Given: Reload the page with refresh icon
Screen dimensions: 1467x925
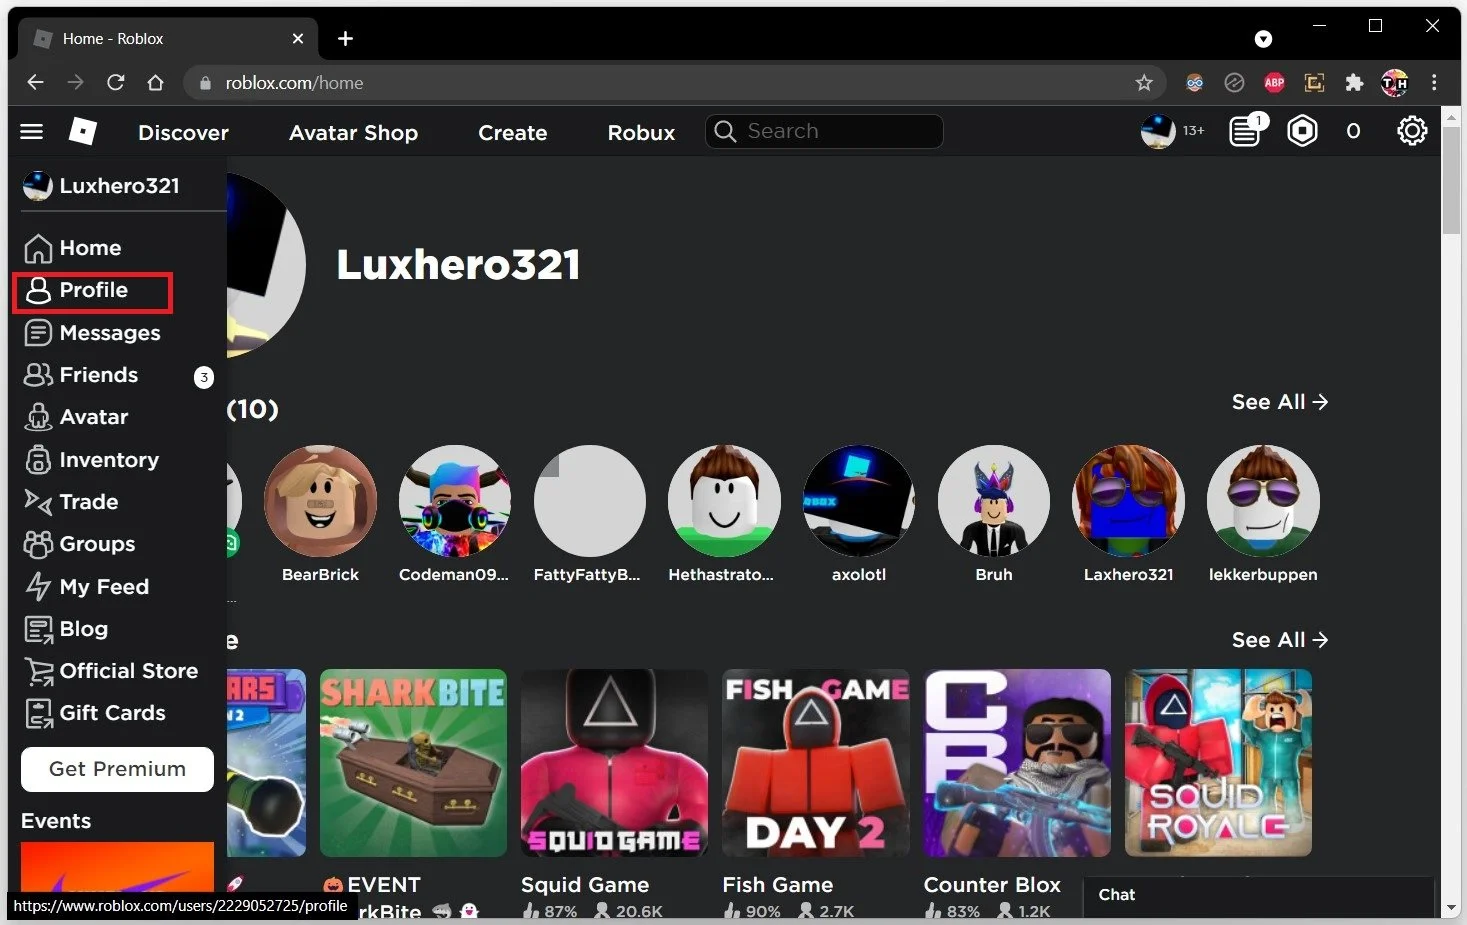Looking at the screenshot, I should click(x=116, y=82).
